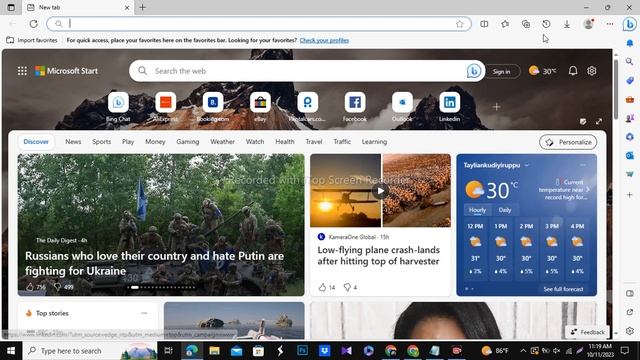
Task: Show hidden system tray icons
Action: click(x=523, y=351)
